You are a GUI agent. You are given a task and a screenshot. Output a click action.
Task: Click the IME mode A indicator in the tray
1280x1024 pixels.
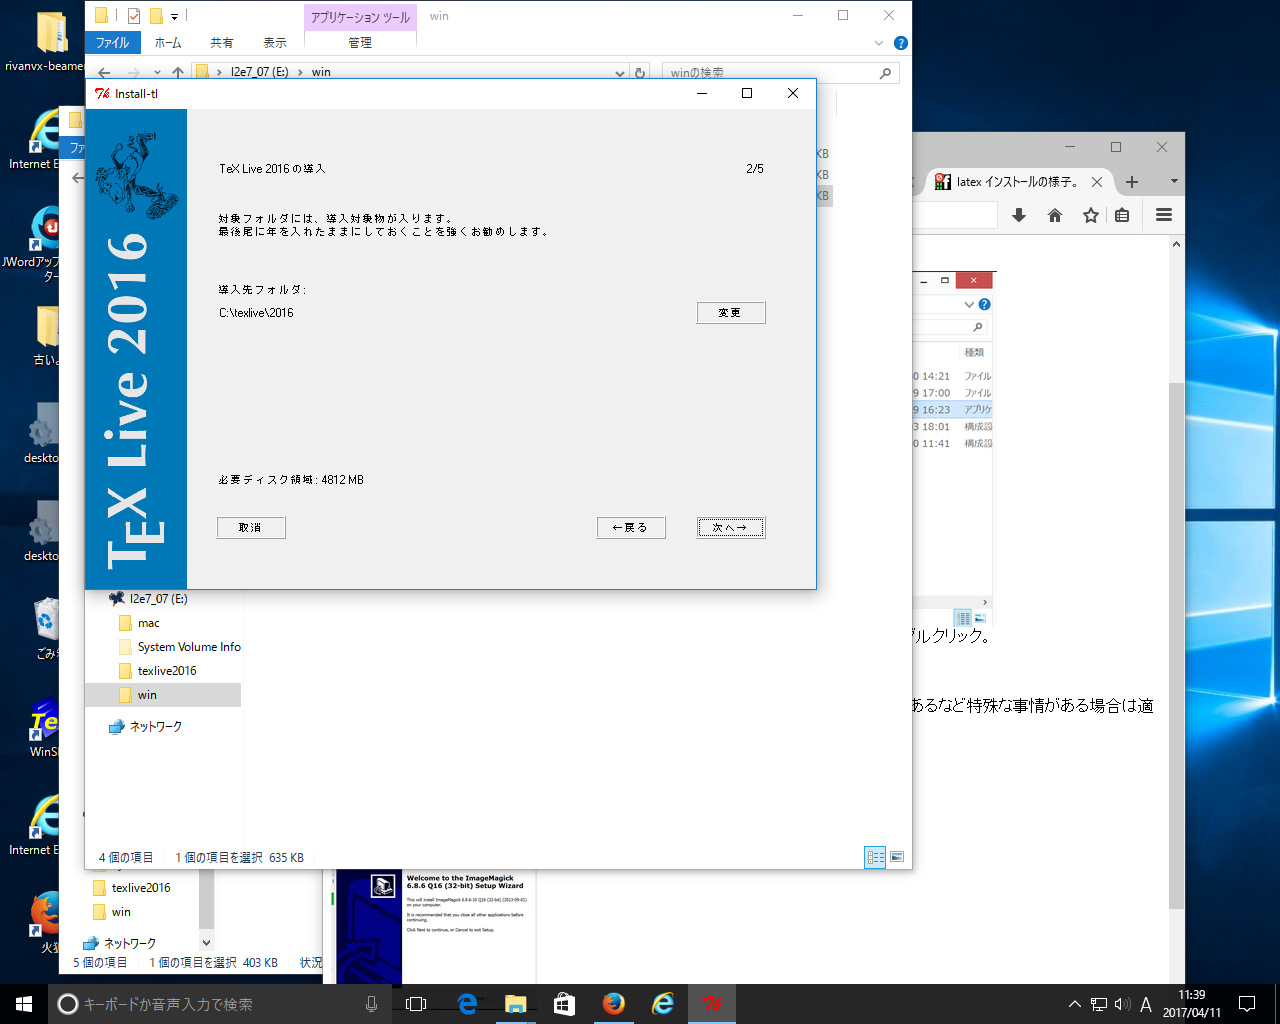click(1146, 1004)
